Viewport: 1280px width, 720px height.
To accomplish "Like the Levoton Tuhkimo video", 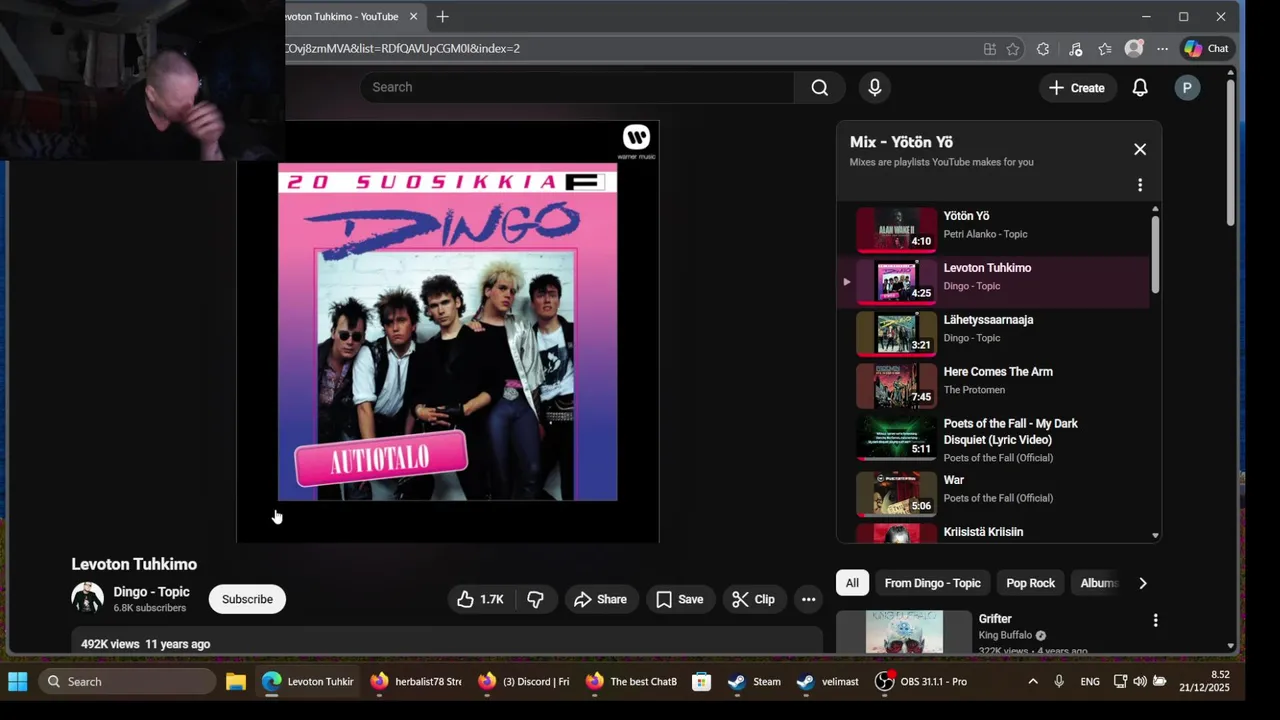I will click(x=480, y=599).
